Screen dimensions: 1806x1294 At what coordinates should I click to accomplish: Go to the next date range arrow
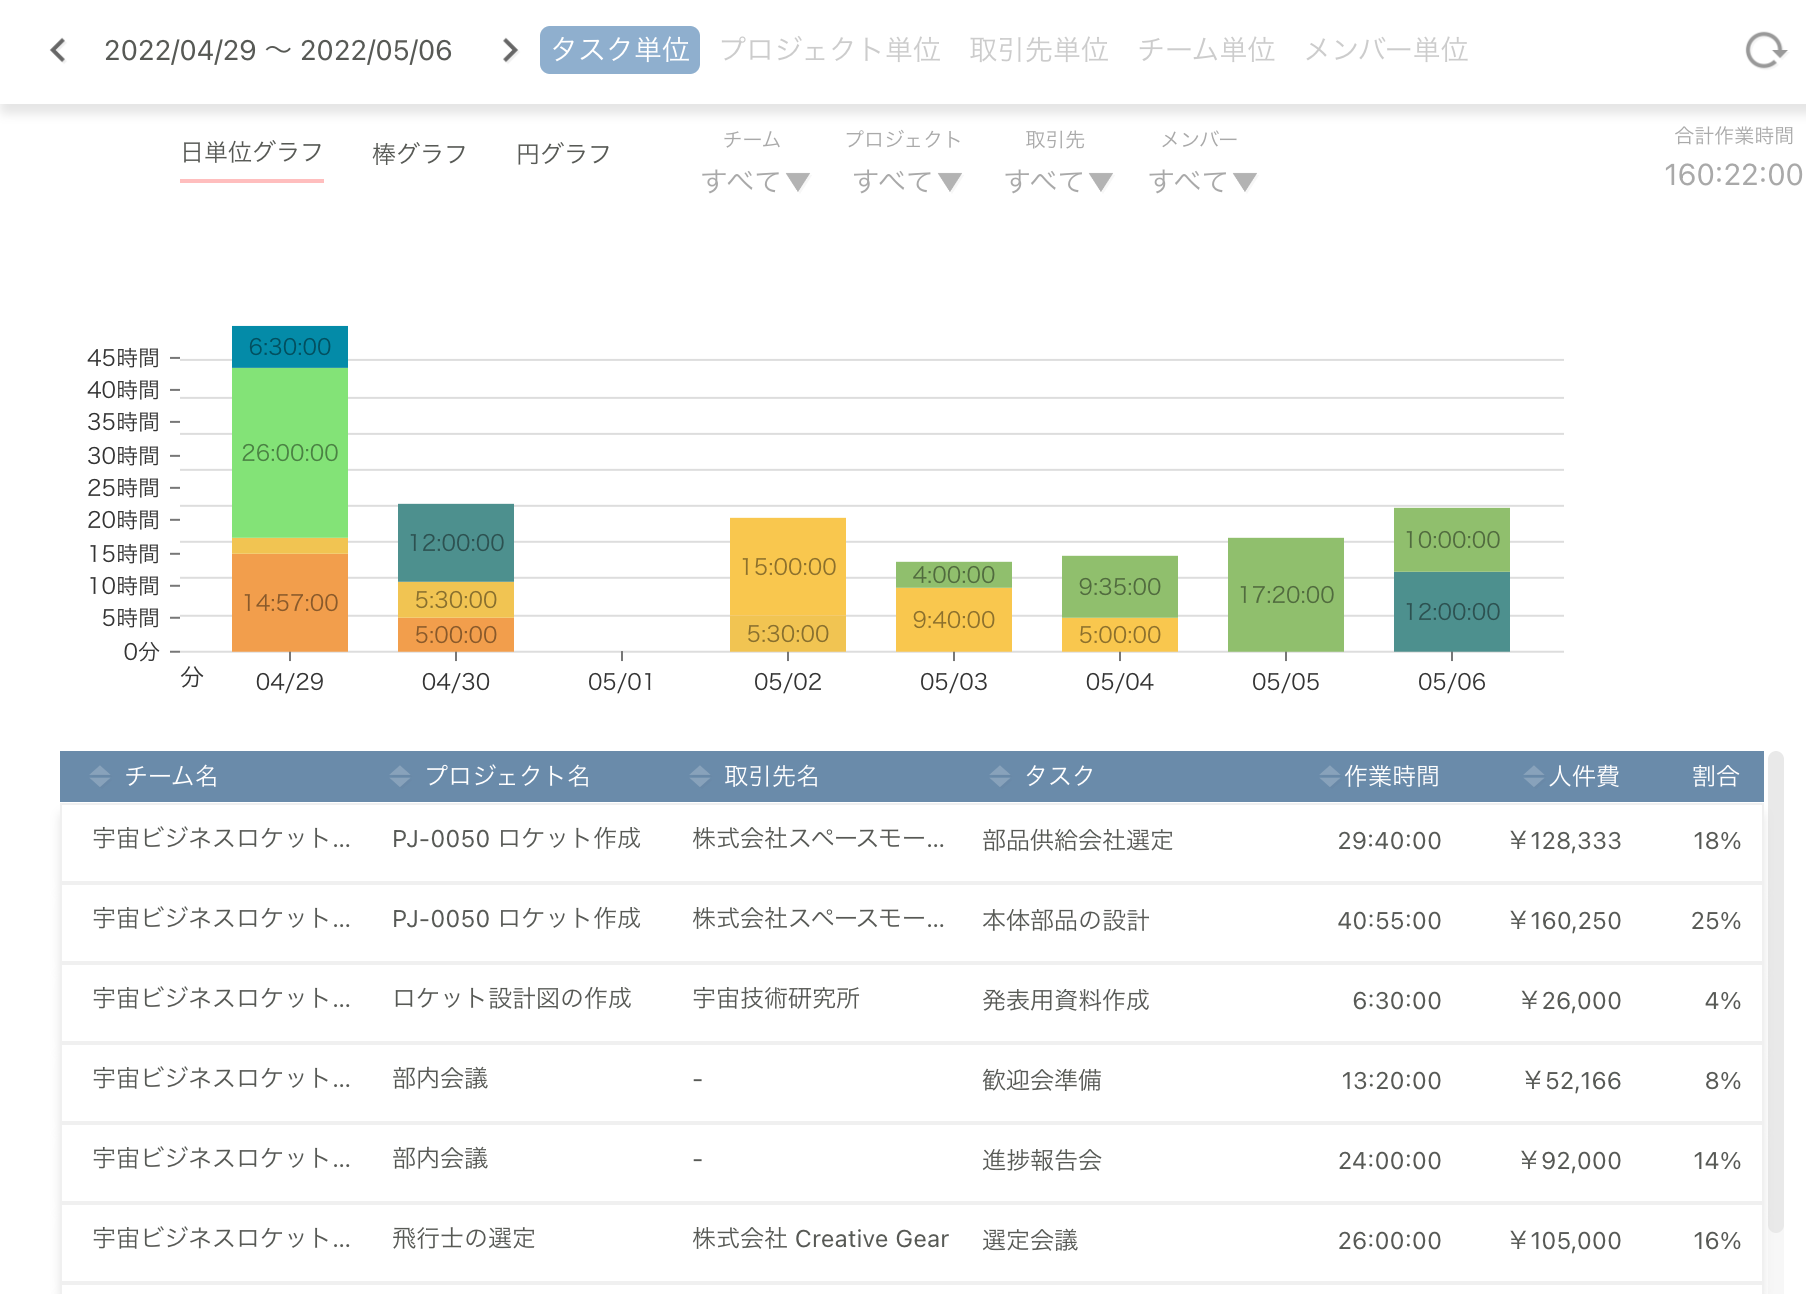[510, 50]
